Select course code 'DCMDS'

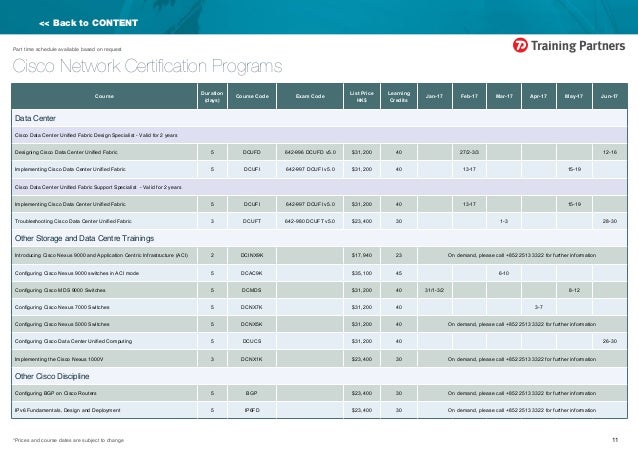point(252,290)
